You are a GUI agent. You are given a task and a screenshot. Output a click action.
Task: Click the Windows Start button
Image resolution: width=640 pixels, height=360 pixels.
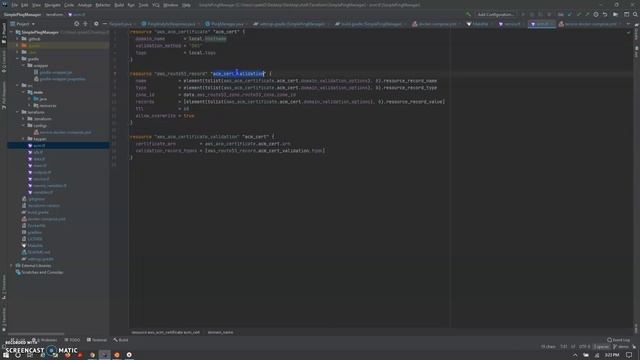(x=6, y=355)
